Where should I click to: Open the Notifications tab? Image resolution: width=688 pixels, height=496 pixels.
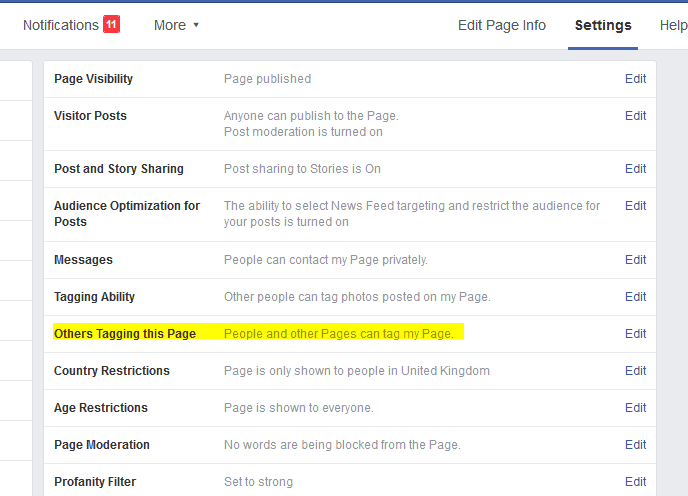61,25
